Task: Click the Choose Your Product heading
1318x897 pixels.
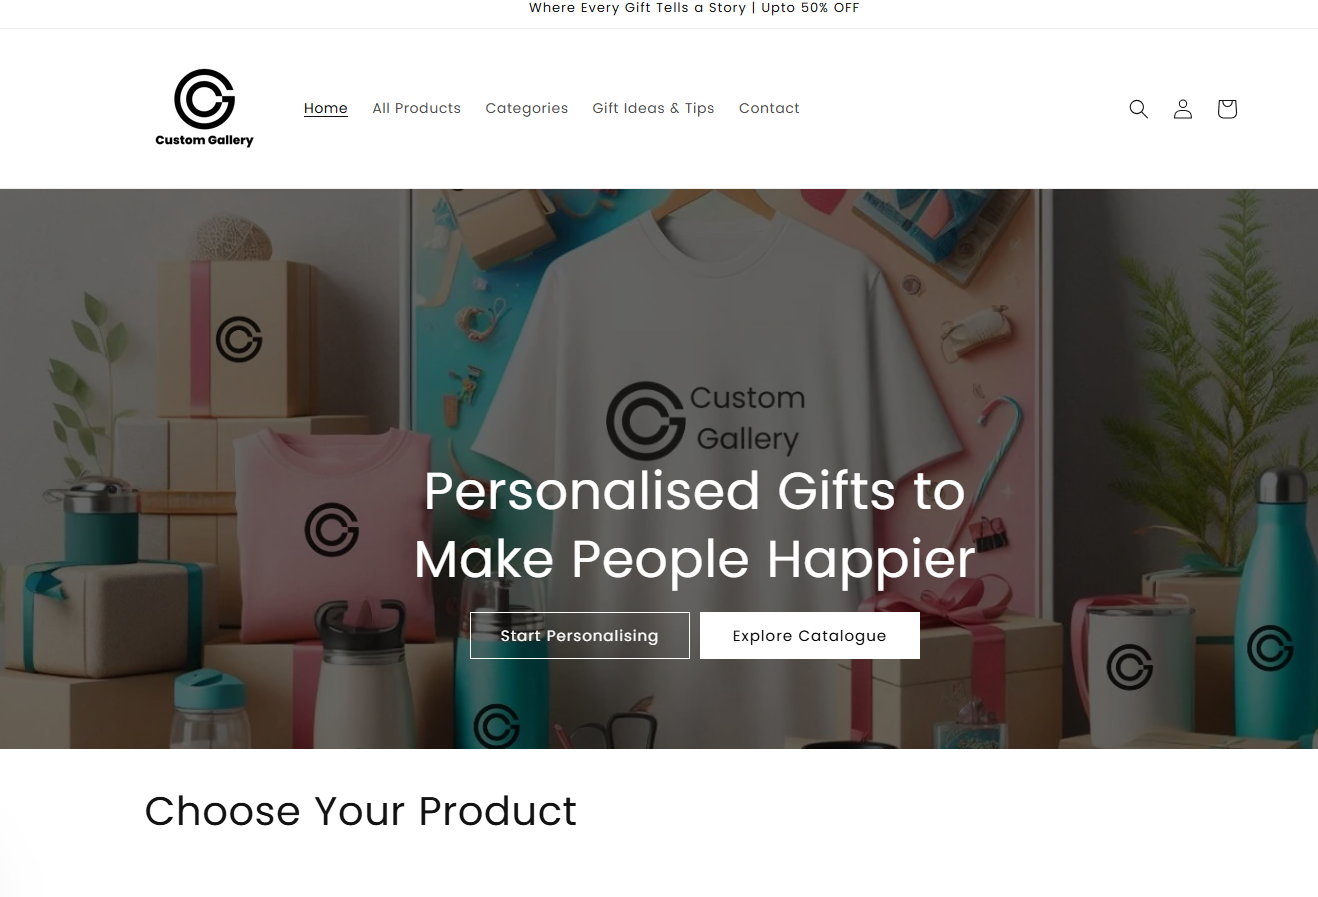Action: pyautogui.click(x=361, y=811)
